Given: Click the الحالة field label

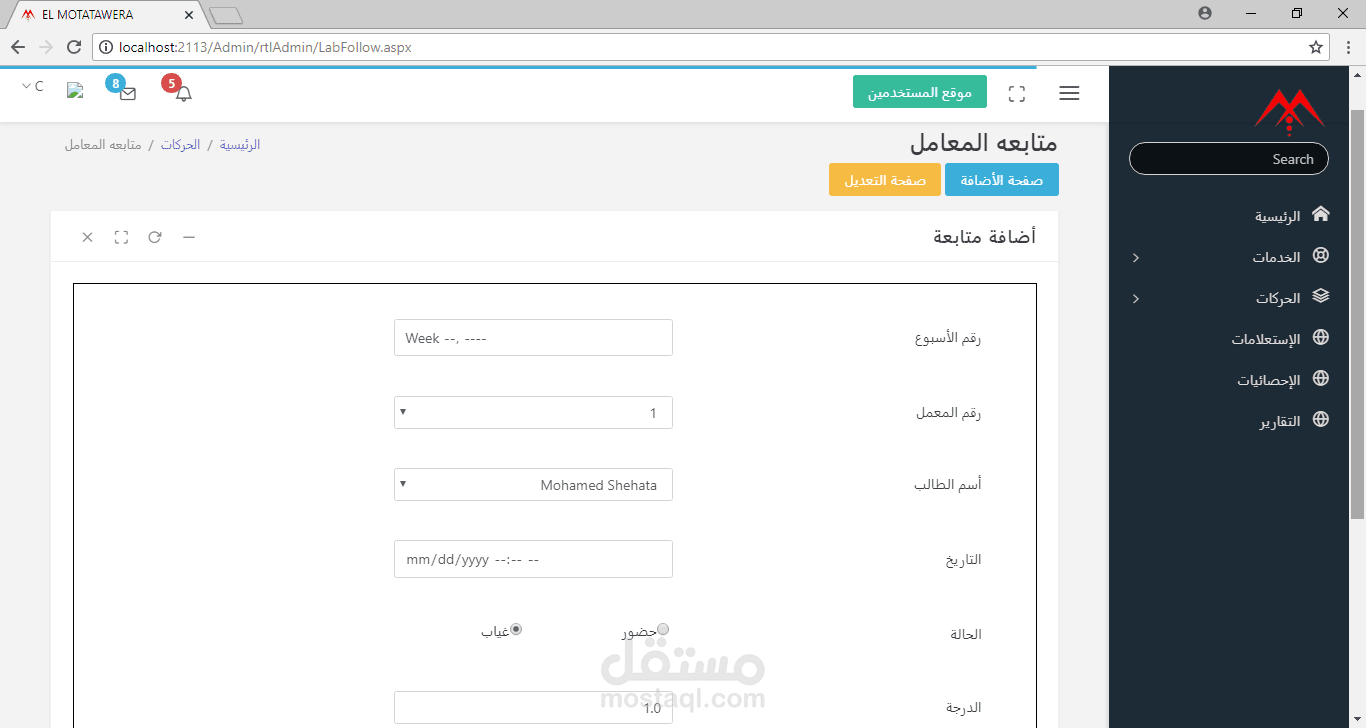Looking at the screenshot, I should 965,634.
